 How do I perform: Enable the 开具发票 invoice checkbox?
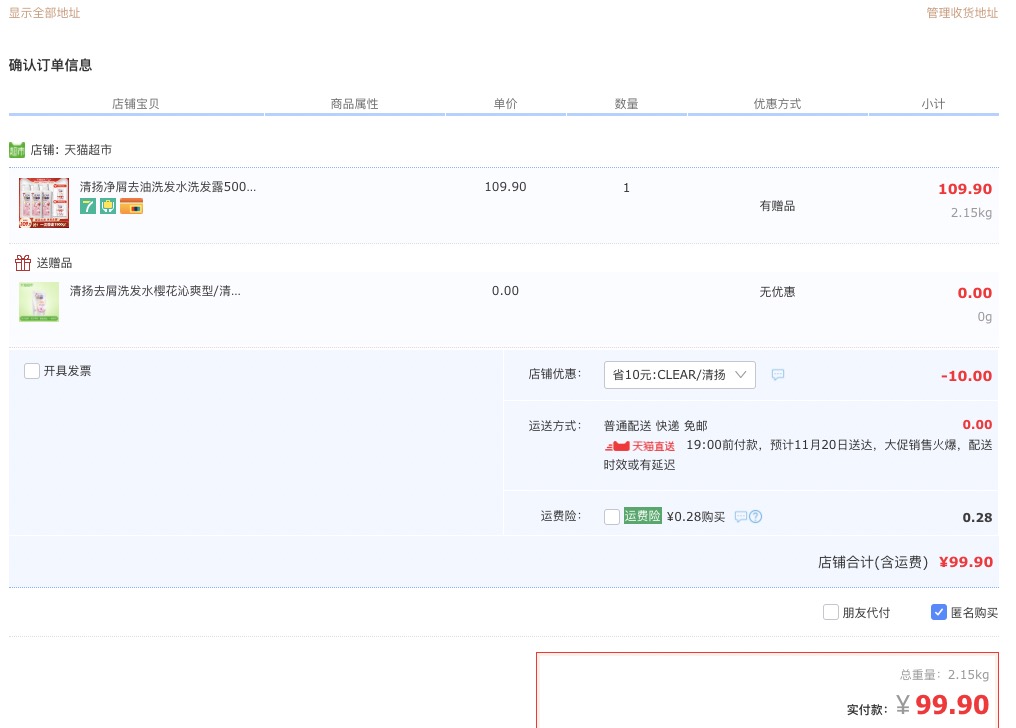click(32, 371)
